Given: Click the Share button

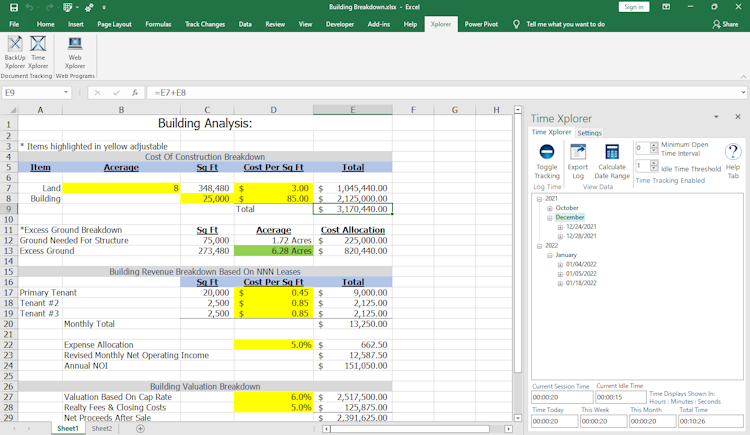Looking at the screenshot, I should 725,24.
